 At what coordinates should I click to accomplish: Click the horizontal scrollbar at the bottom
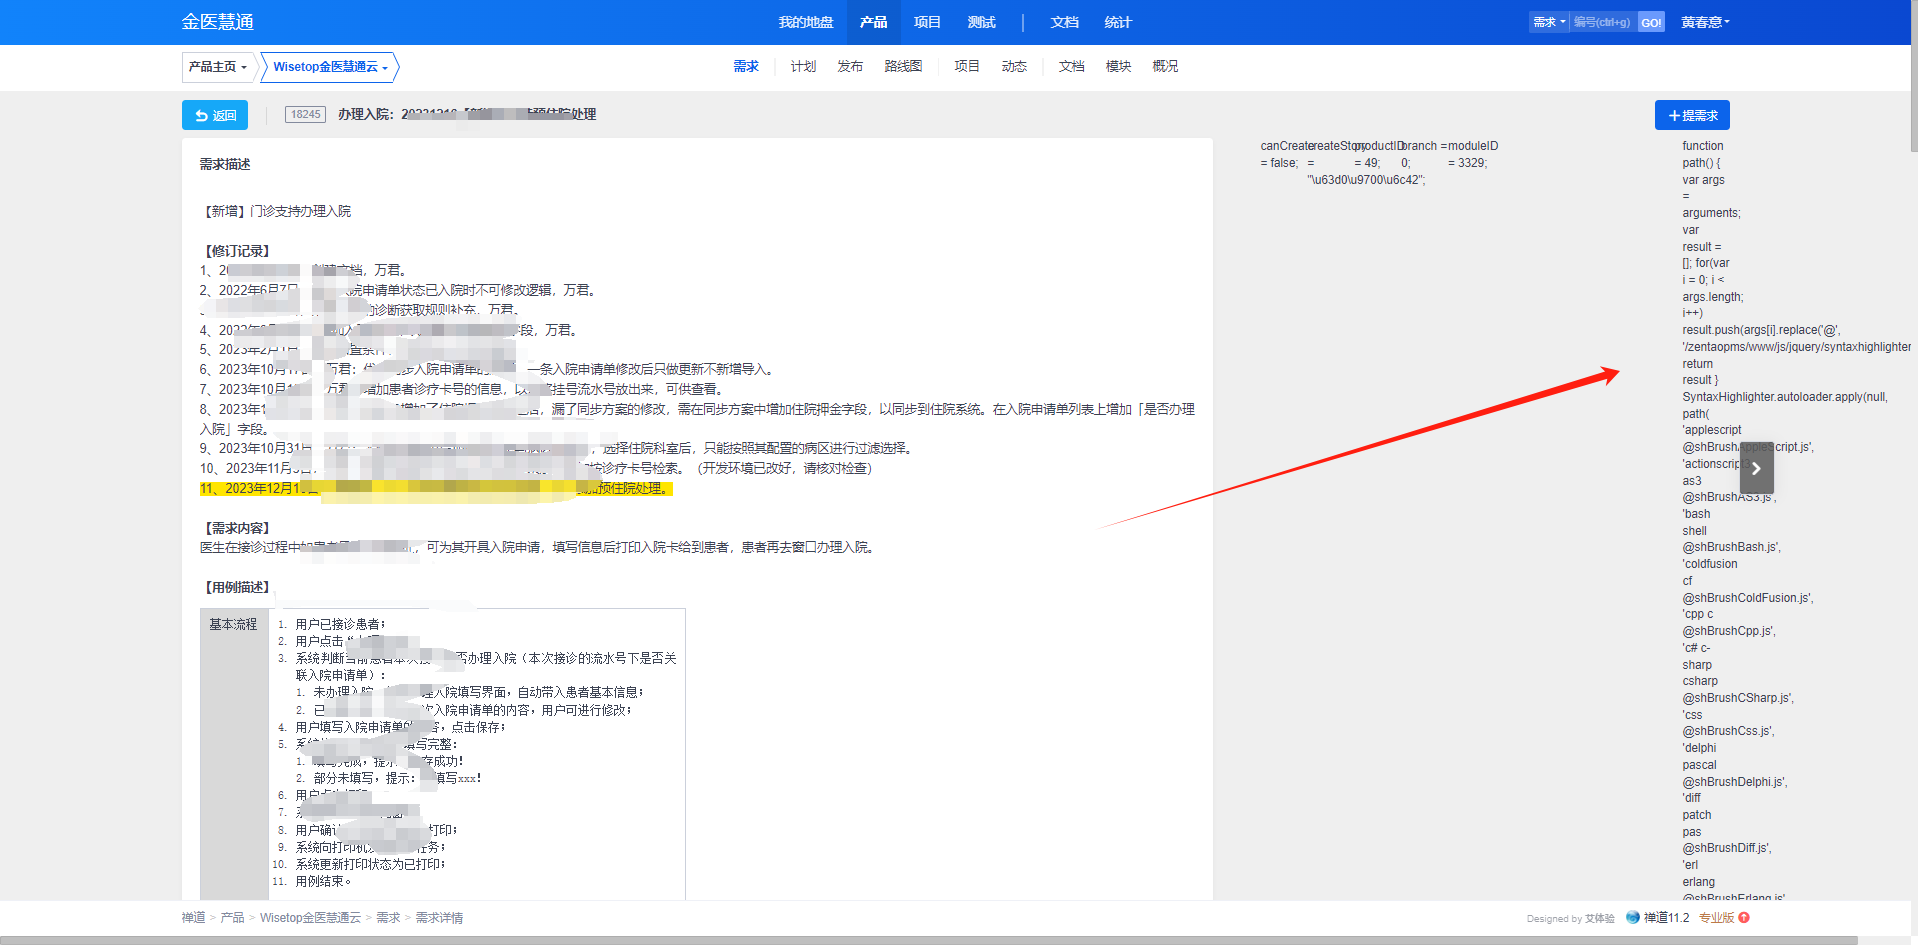point(928,940)
